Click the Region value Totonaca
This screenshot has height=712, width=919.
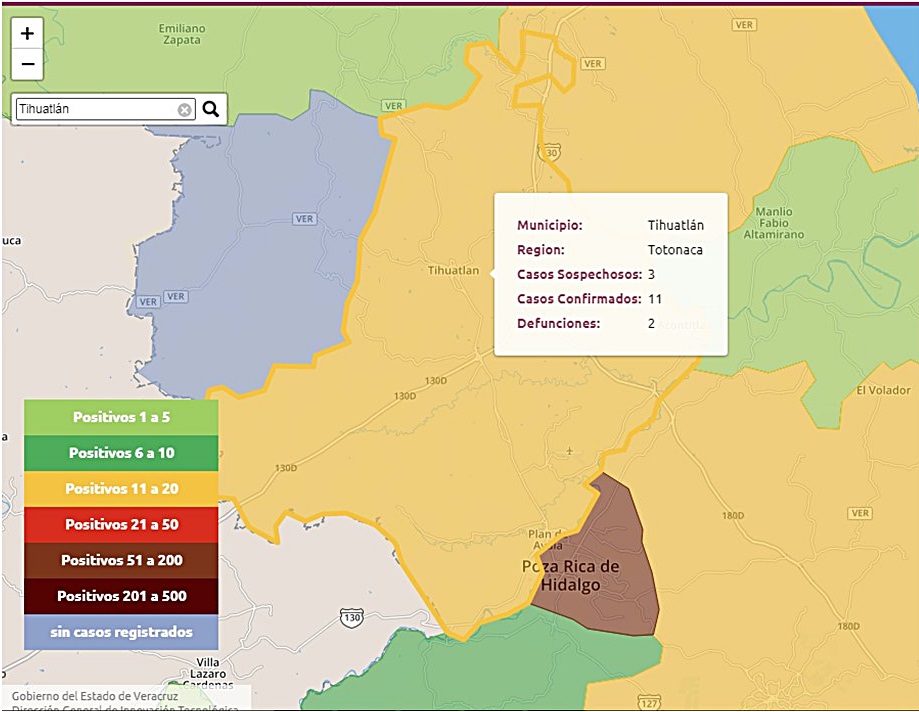click(x=675, y=250)
